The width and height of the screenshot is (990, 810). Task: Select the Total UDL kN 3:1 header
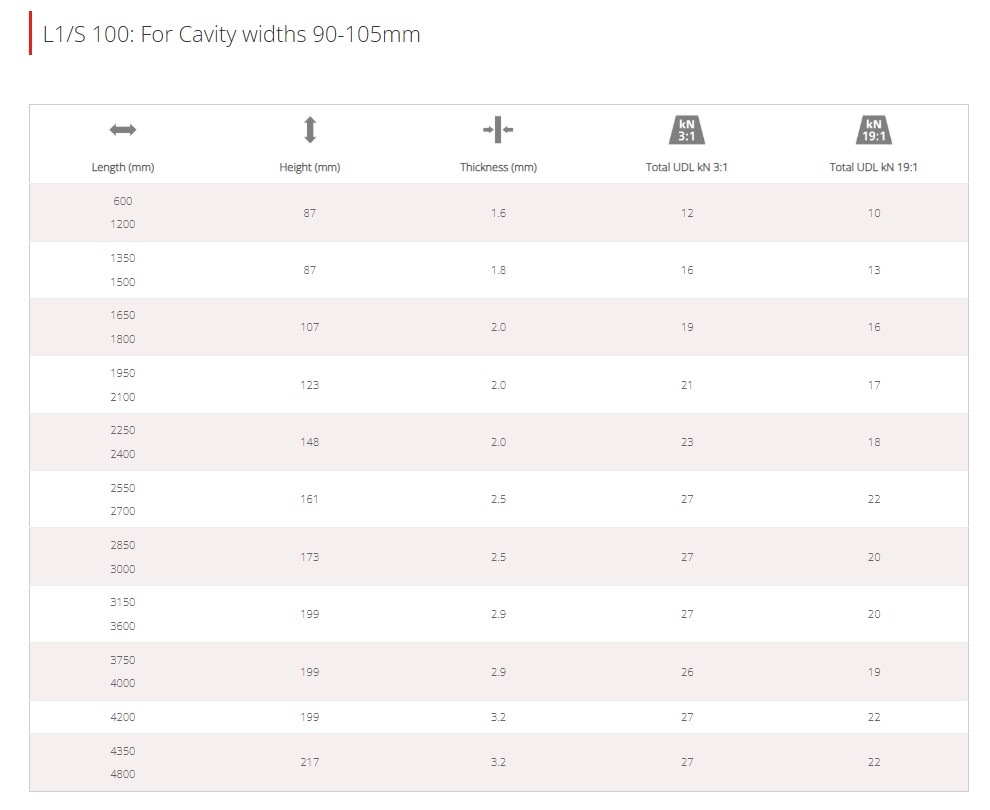[686, 167]
